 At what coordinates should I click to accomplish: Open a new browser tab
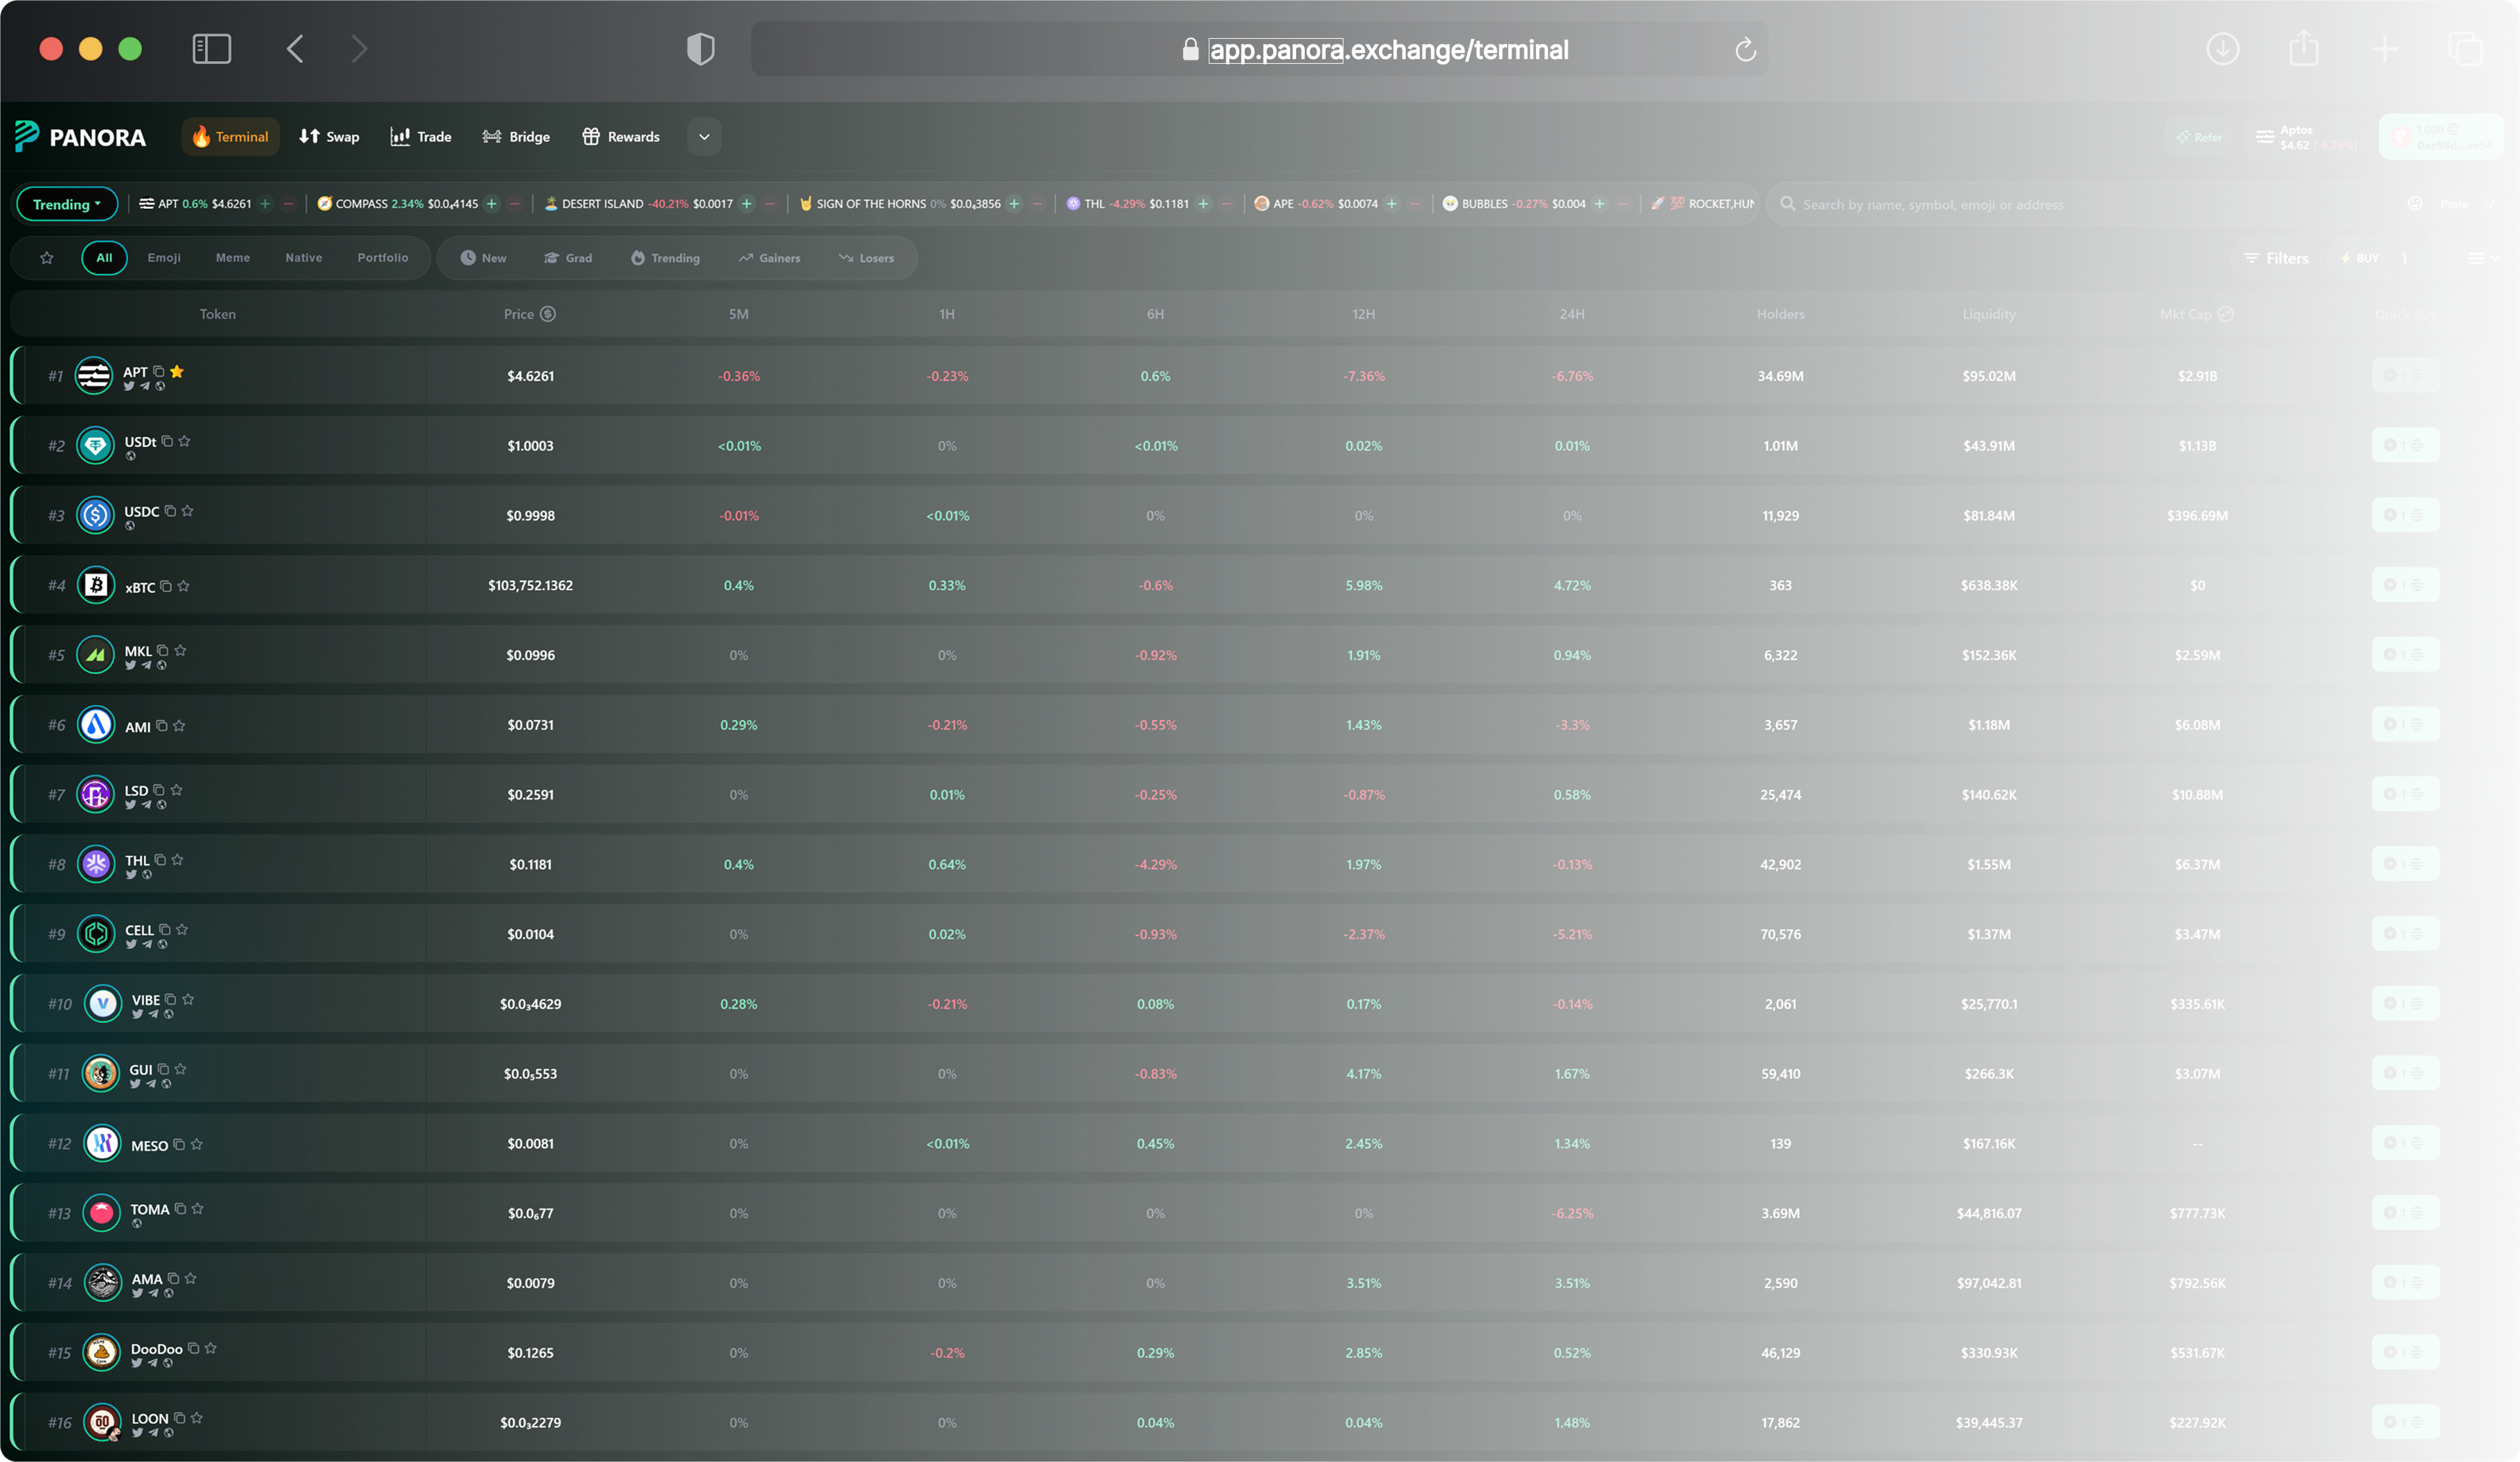click(2384, 49)
